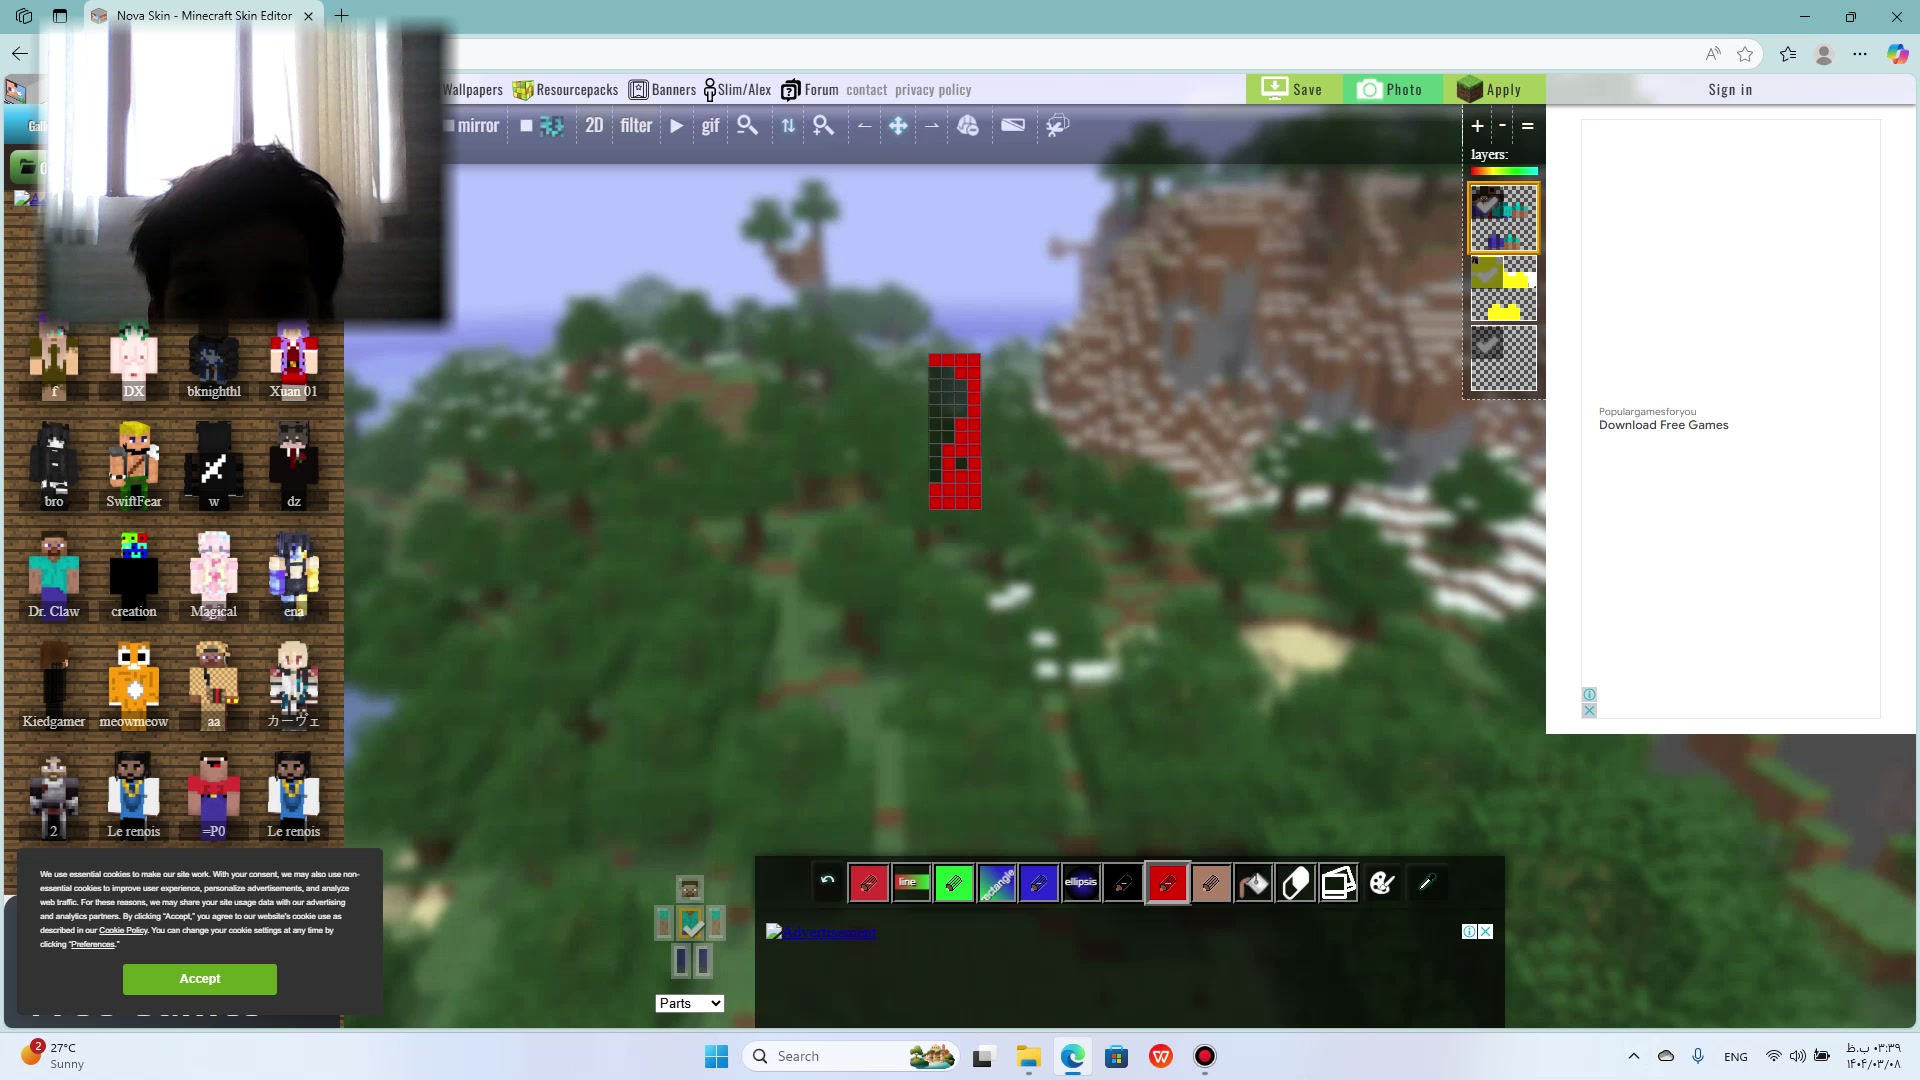Click the undo arrow icon in the tools bar

827,881
